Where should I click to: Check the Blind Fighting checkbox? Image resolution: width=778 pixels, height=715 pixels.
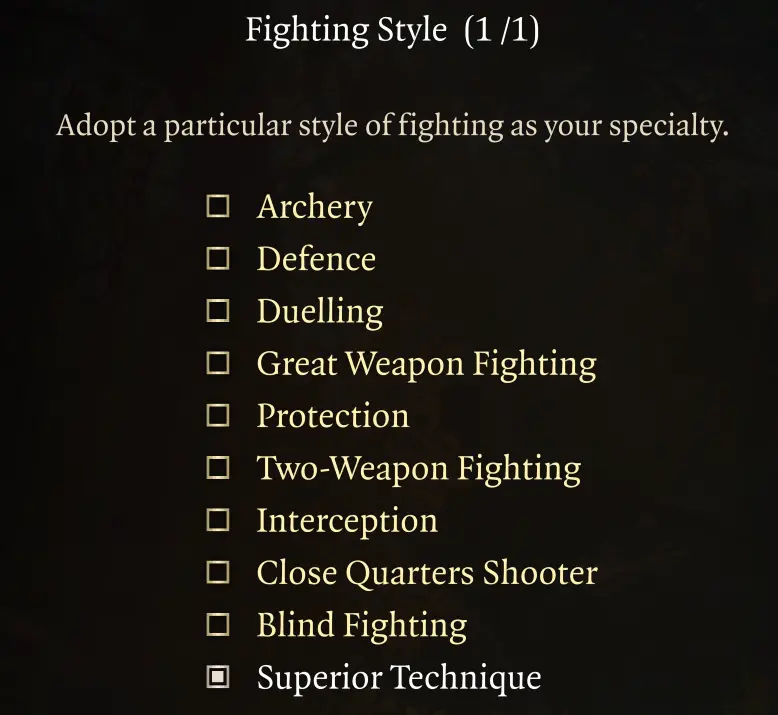pyautogui.click(x=218, y=624)
